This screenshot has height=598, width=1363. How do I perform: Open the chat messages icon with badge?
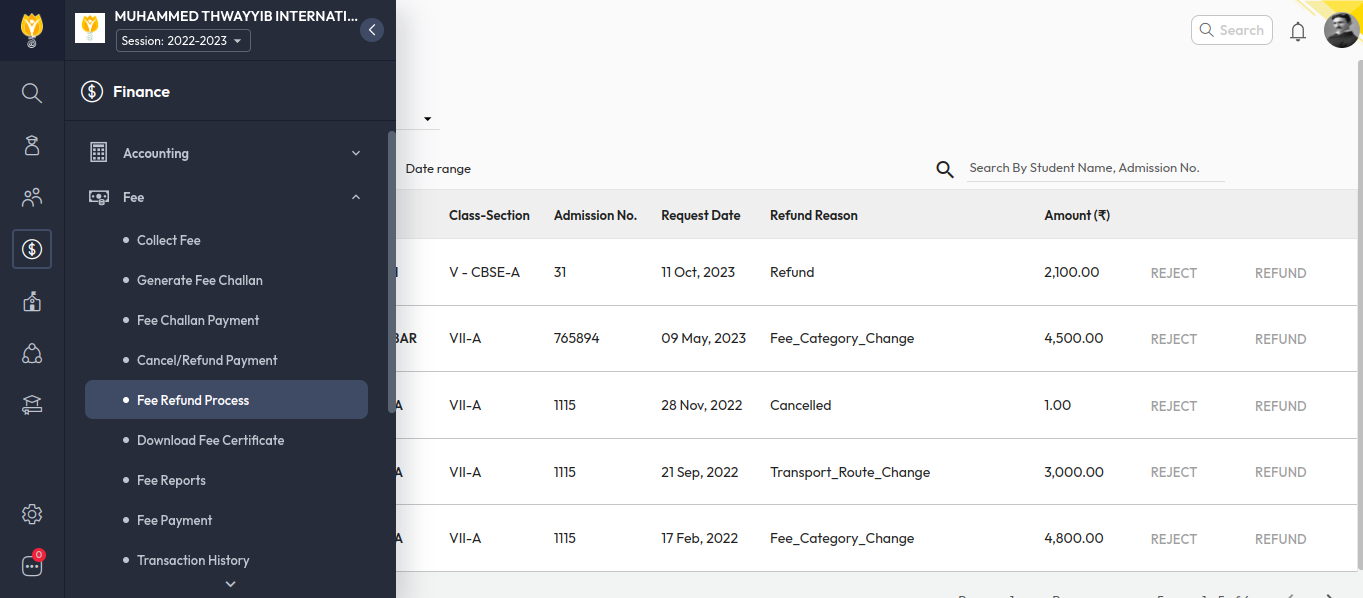click(x=32, y=566)
